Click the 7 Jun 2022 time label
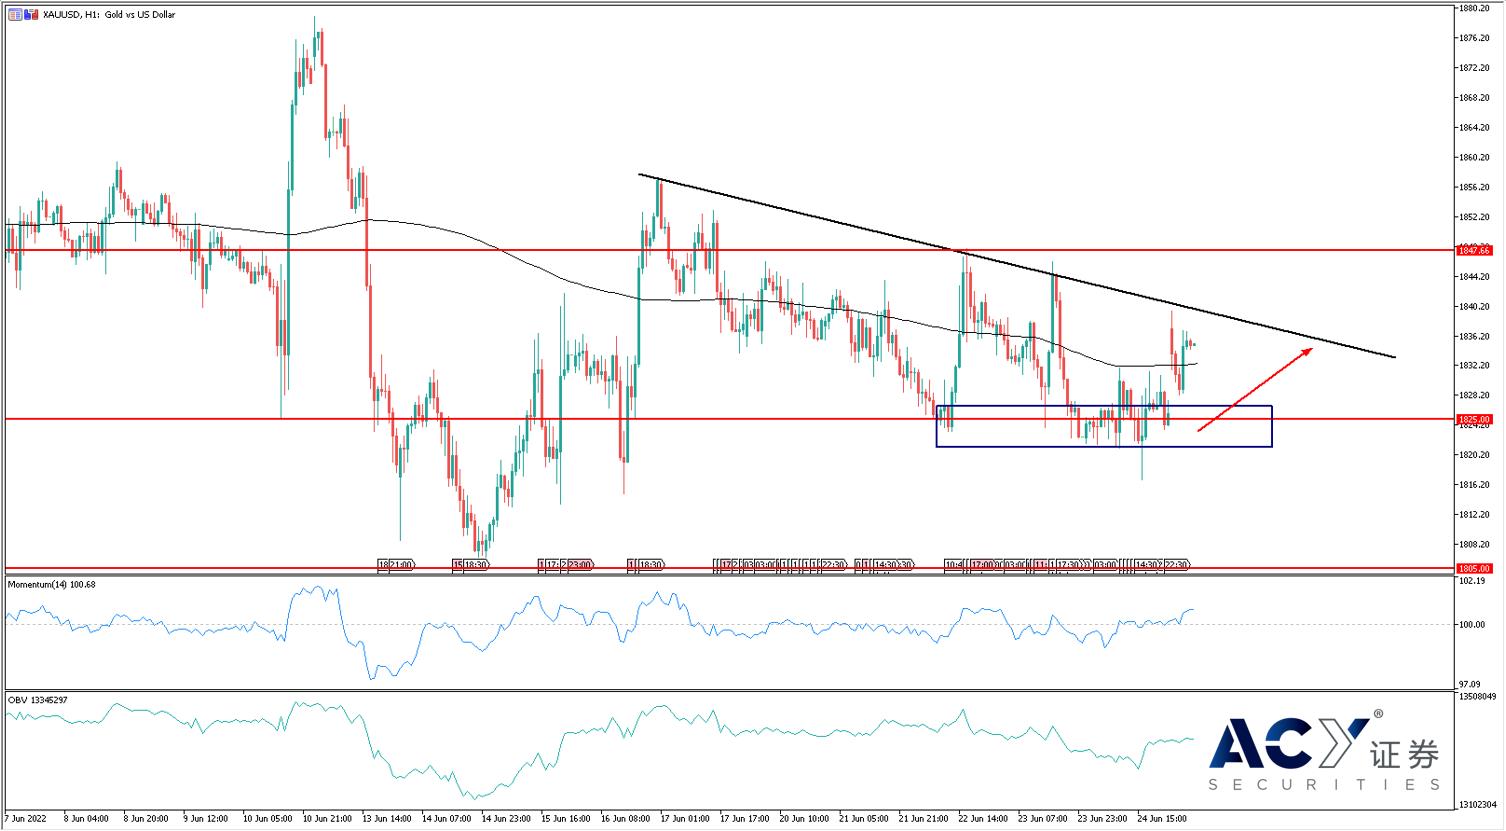This screenshot has width=1506, height=831. [24, 818]
